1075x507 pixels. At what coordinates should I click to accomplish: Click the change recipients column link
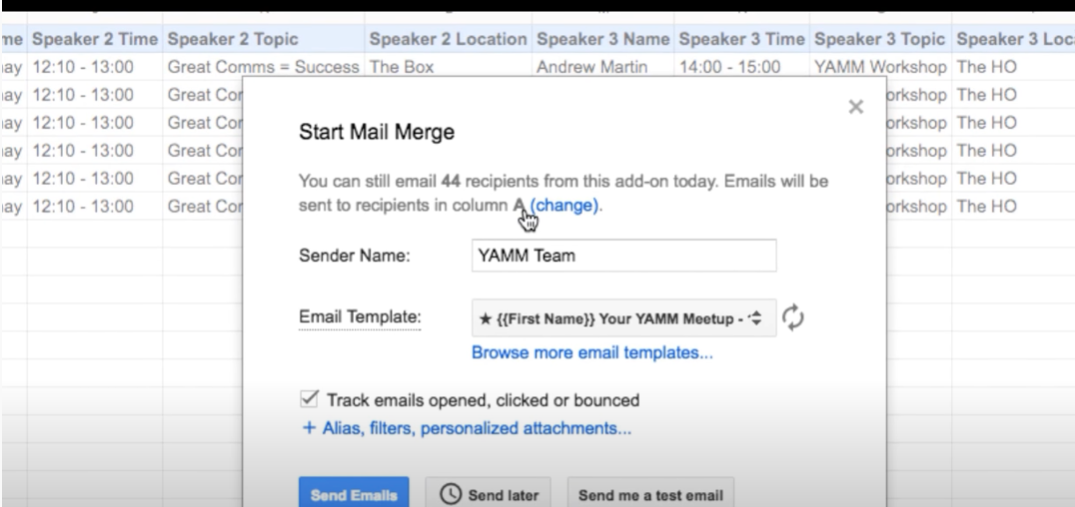click(564, 205)
